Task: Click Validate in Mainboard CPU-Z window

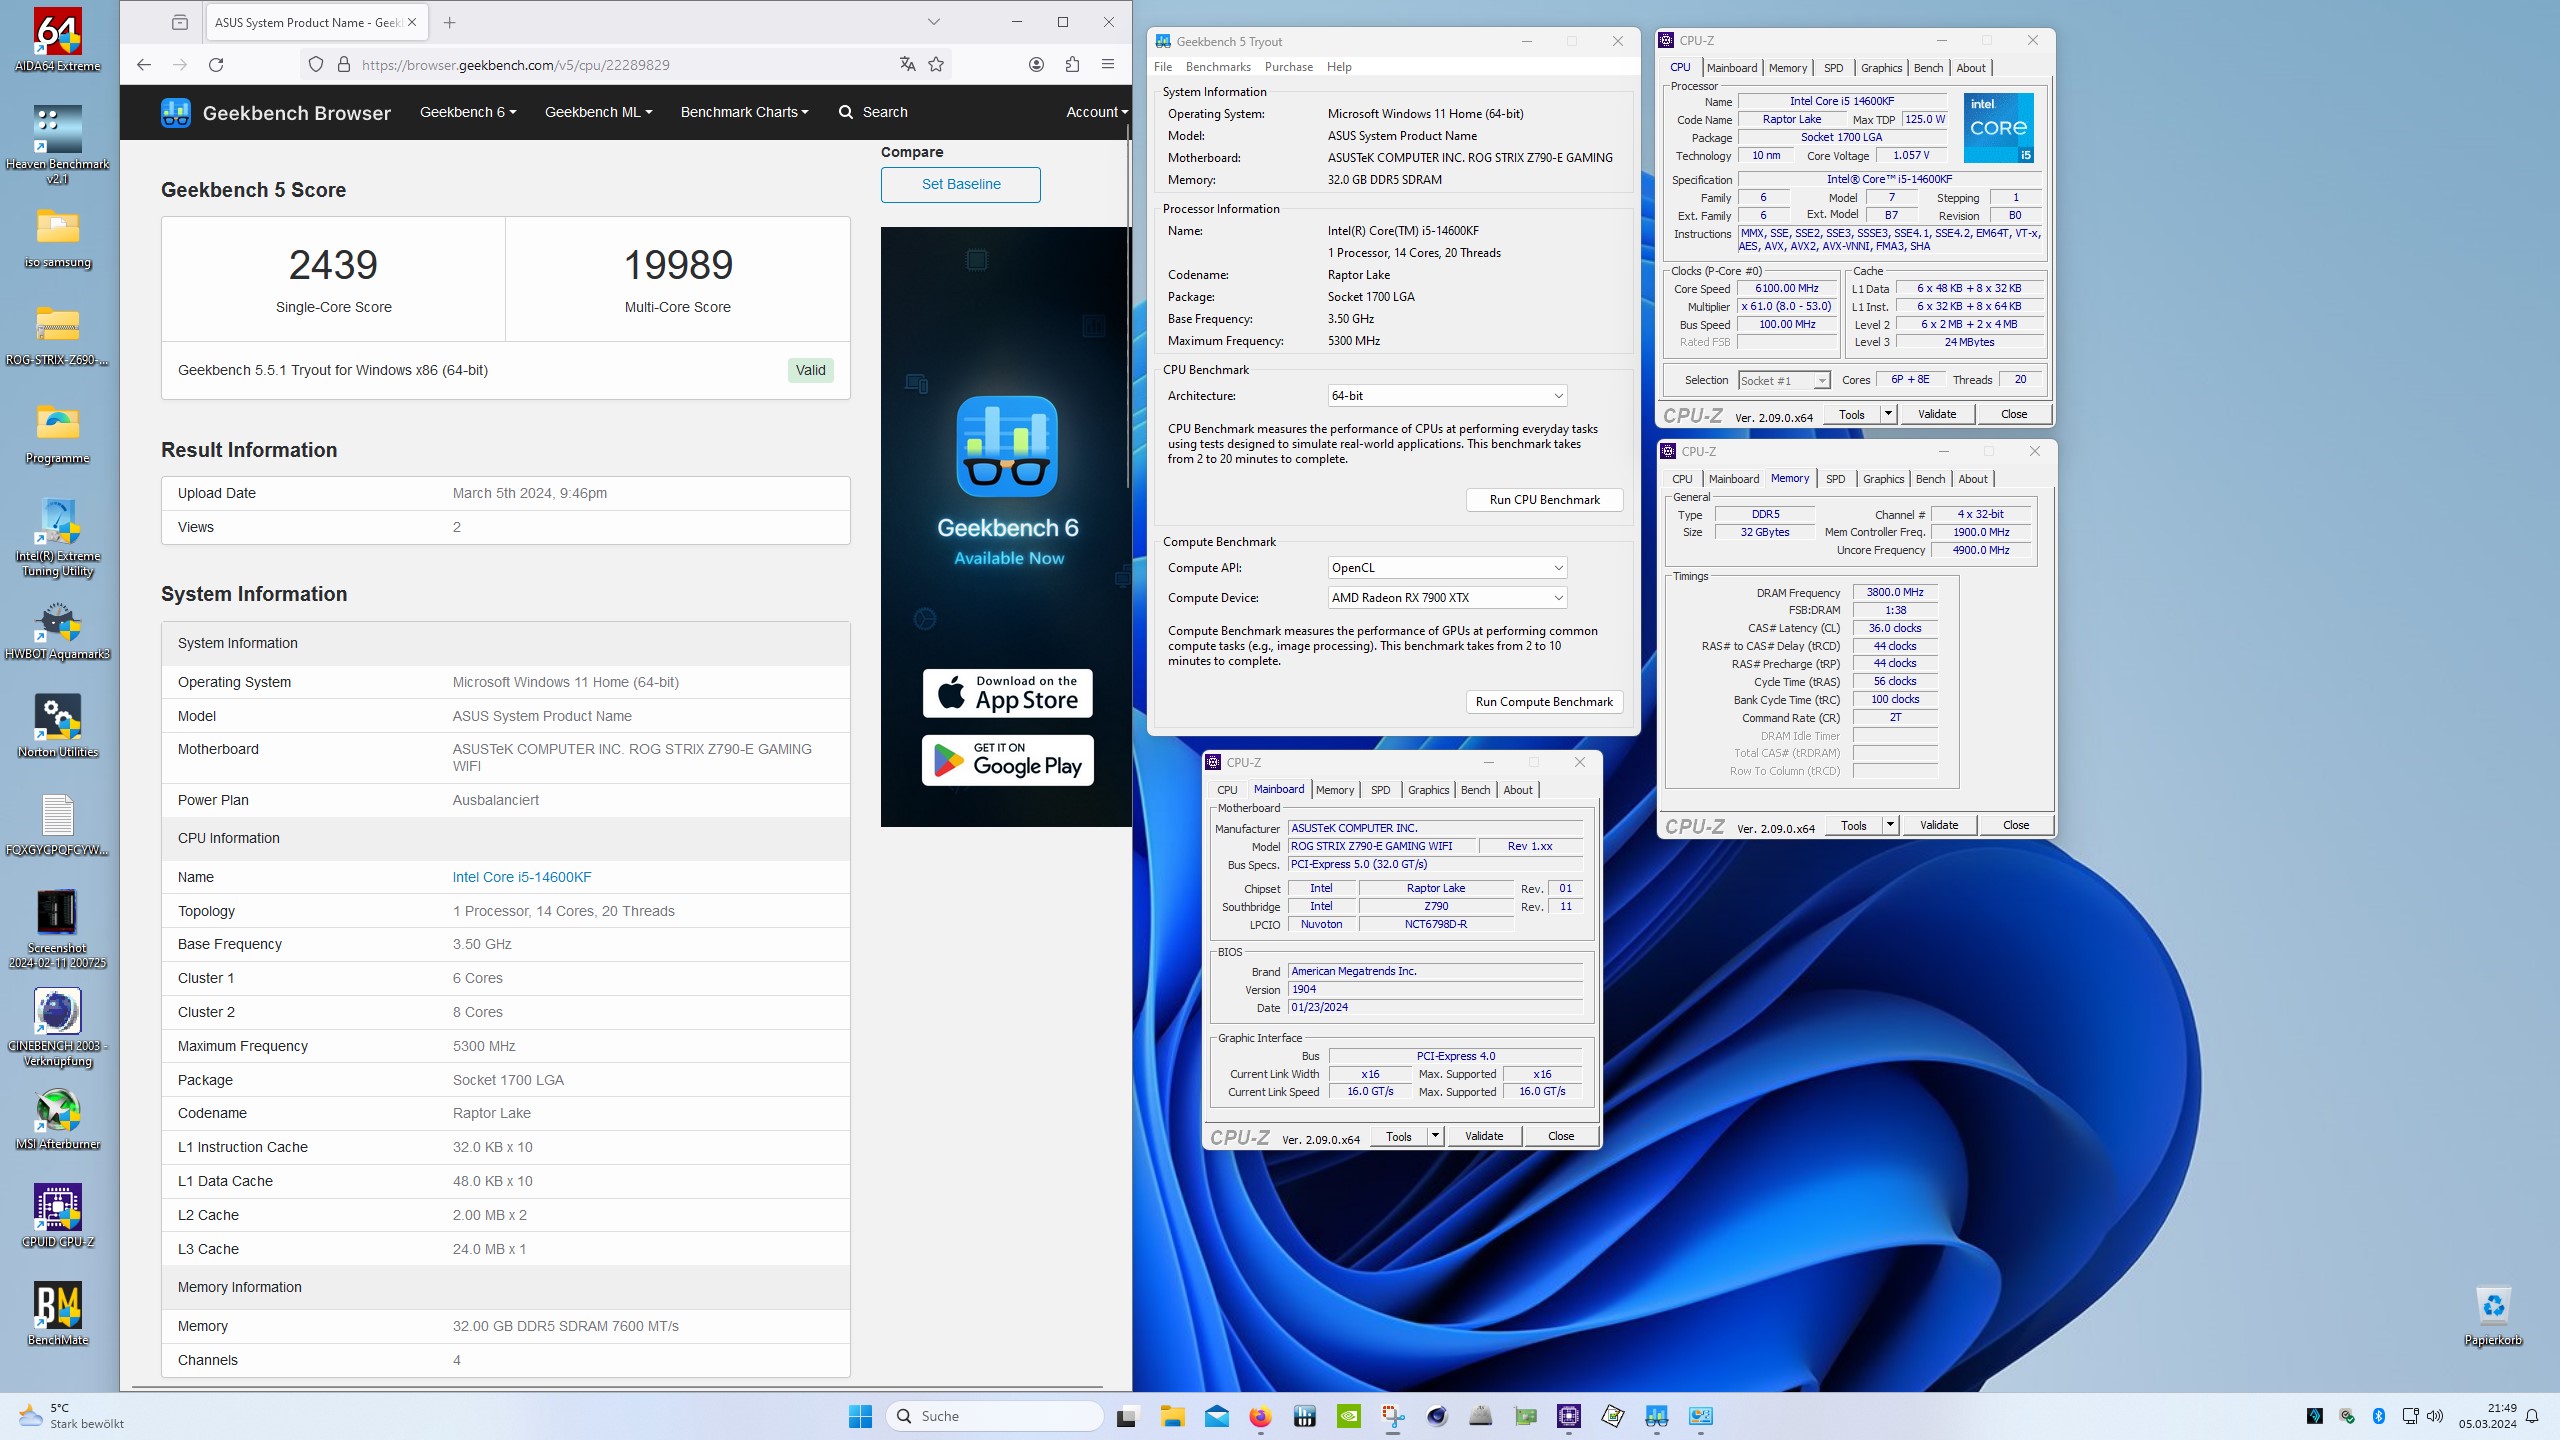Action: point(1484,1136)
